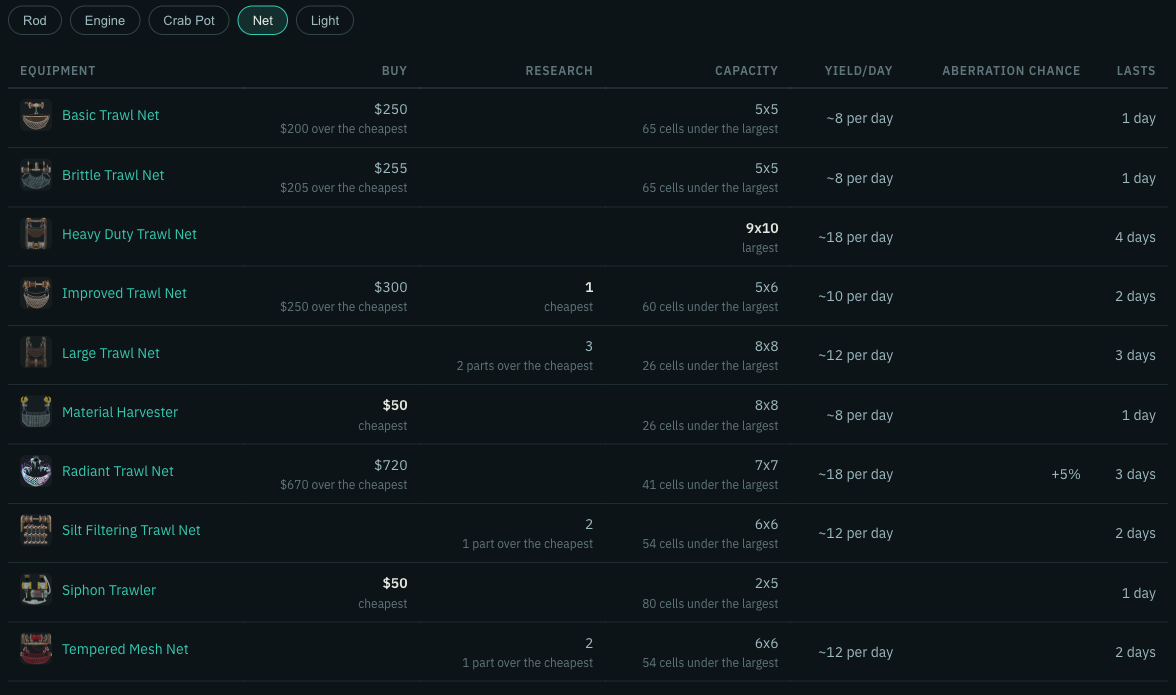The height and width of the screenshot is (695, 1176).
Task: Click the +5% aberration chance value
Action: [1066, 475]
